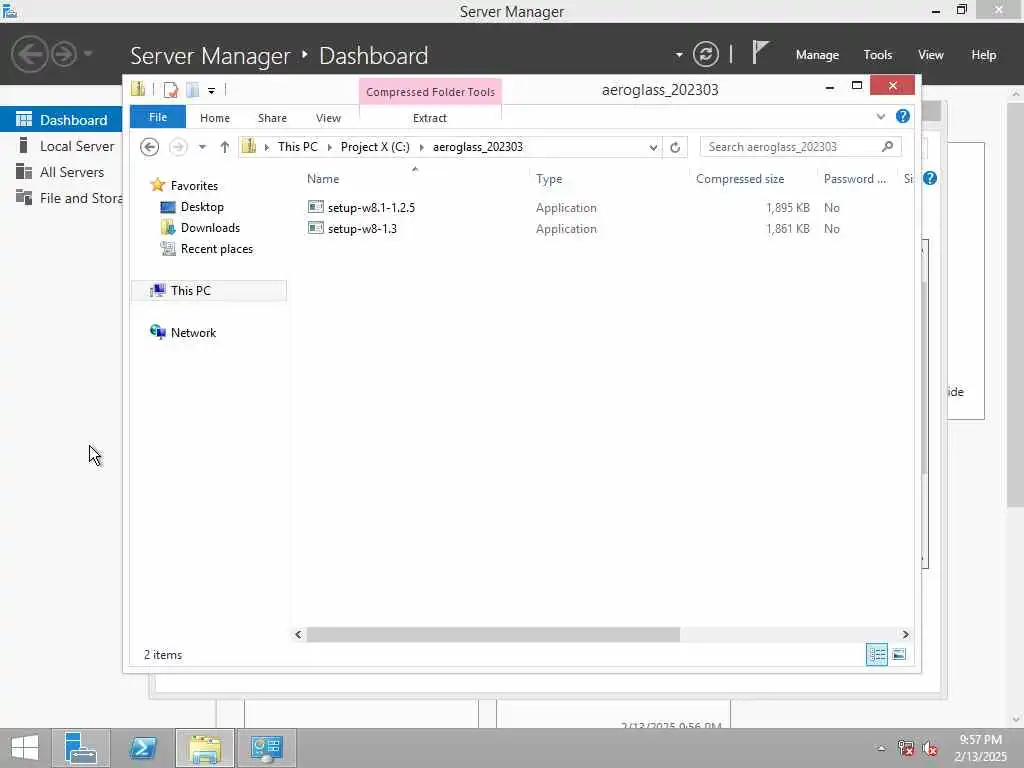
Task: Select This PC in navigation pane
Action: pos(190,291)
